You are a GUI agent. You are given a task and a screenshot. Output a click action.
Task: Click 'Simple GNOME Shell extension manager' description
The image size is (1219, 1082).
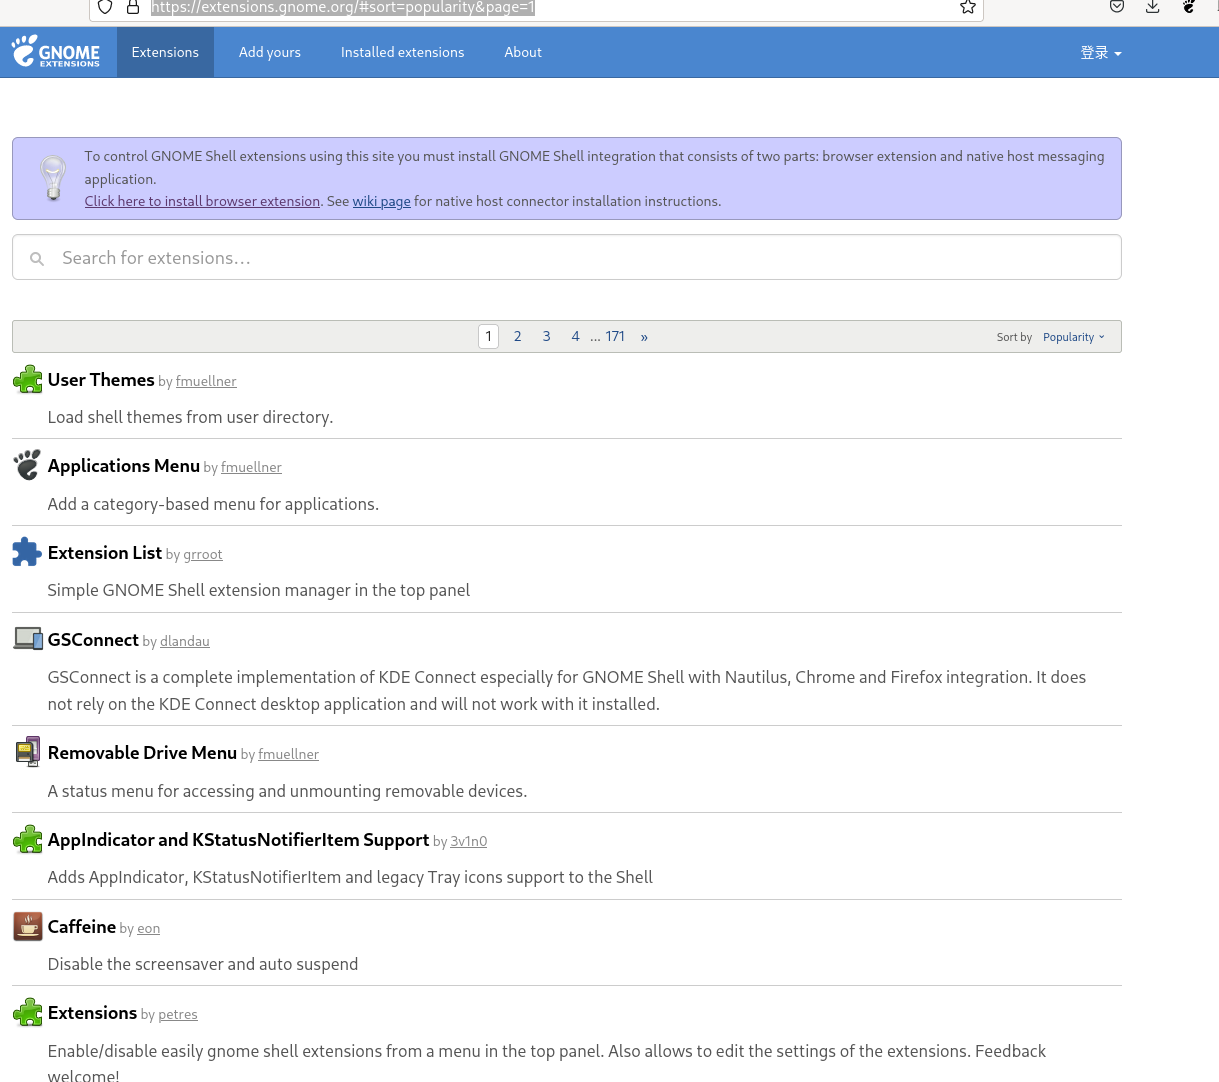pos(259,590)
